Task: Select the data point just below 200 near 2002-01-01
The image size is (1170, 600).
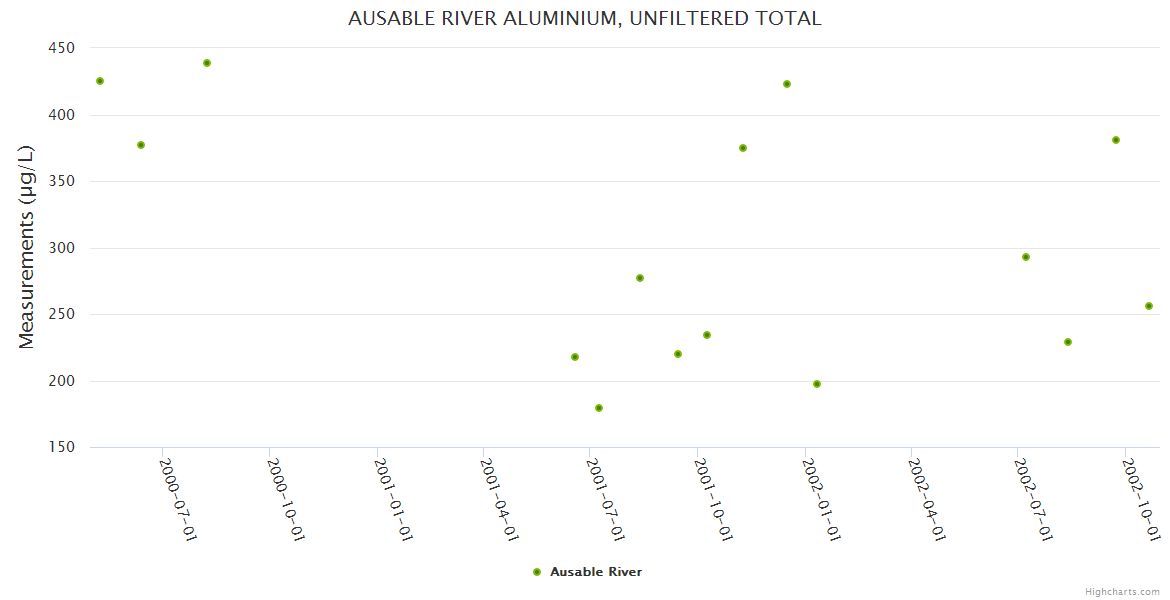Action: click(x=817, y=384)
